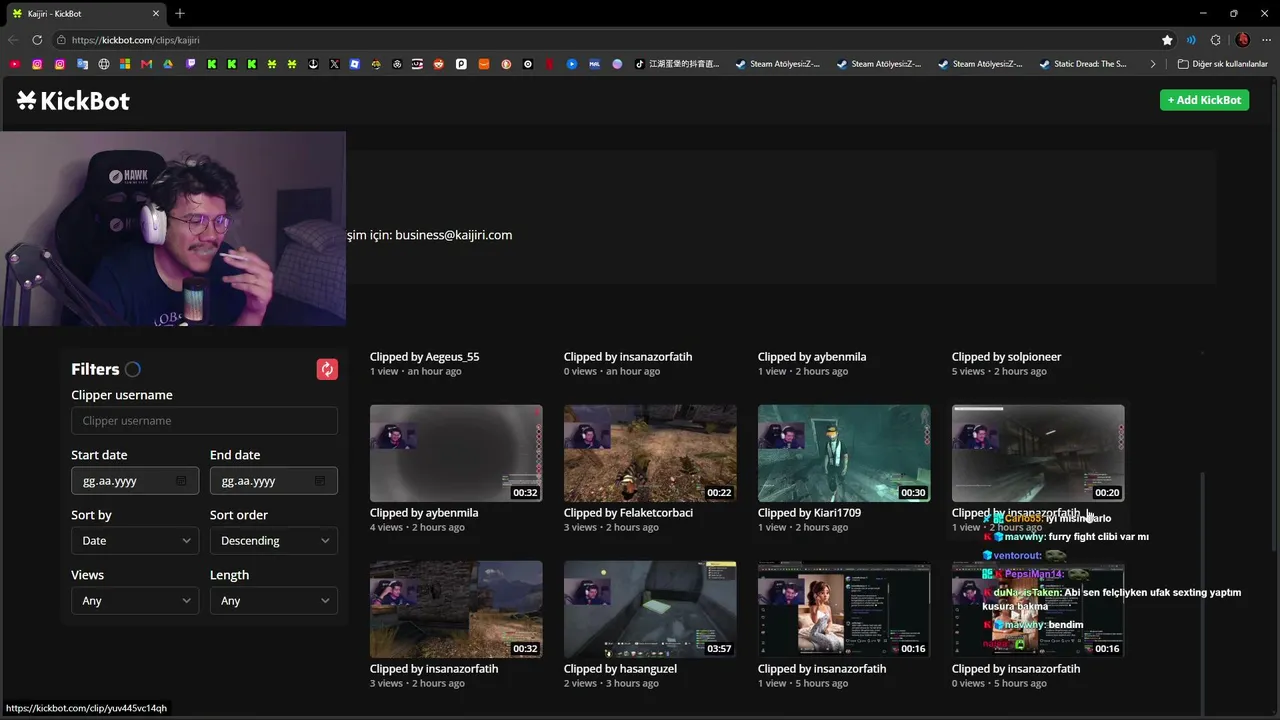Screen dimensions: 1280x720
Task: Click the read aloud icon in address bar
Action: tap(1191, 40)
